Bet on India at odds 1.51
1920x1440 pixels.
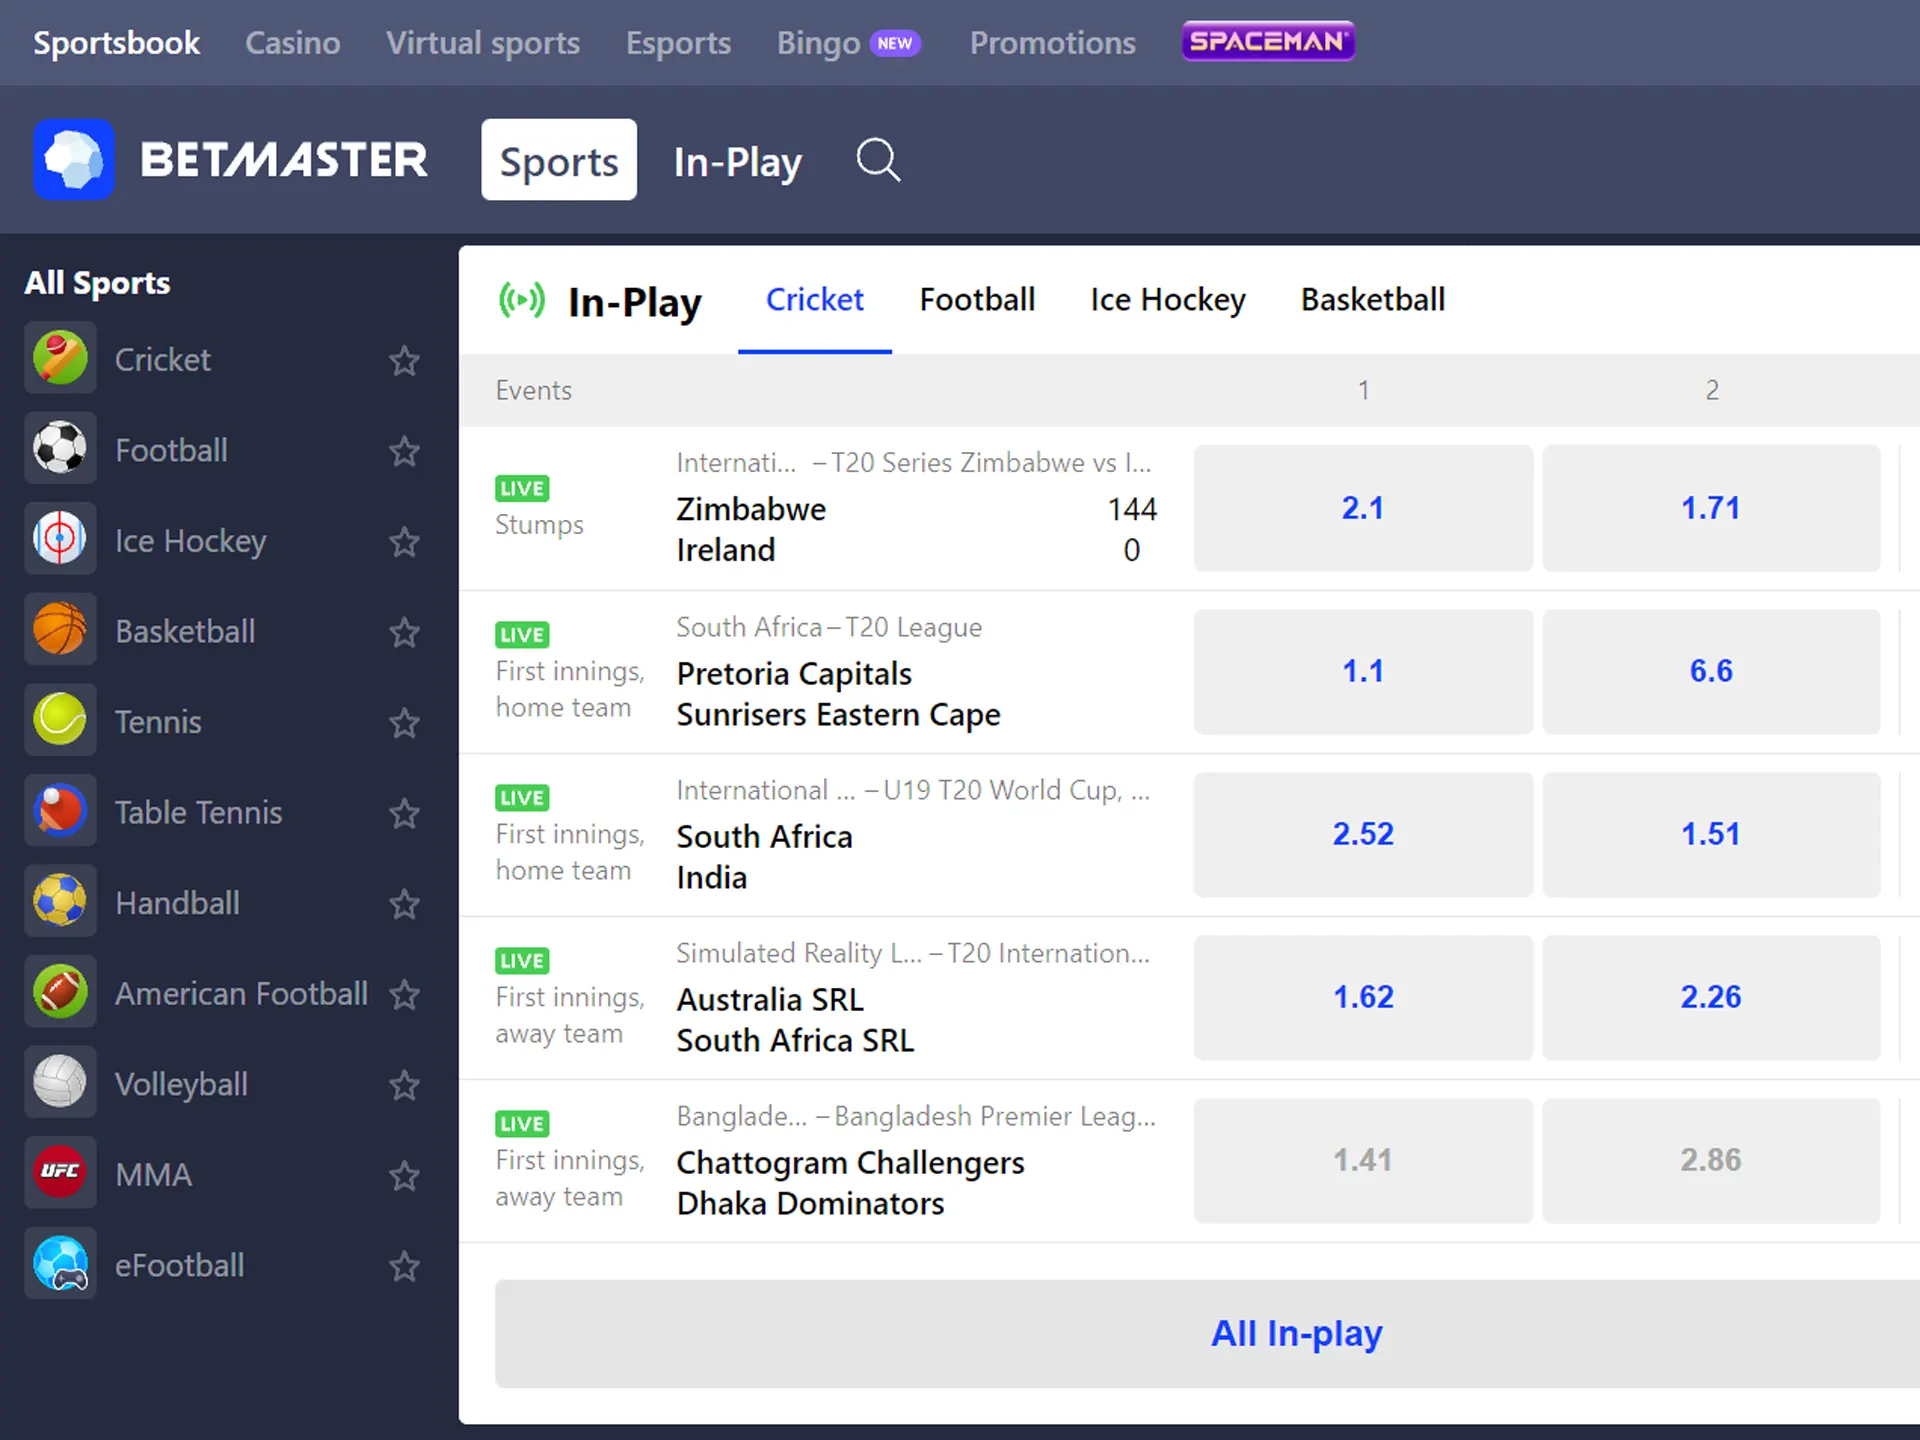(x=1711, y=834)
